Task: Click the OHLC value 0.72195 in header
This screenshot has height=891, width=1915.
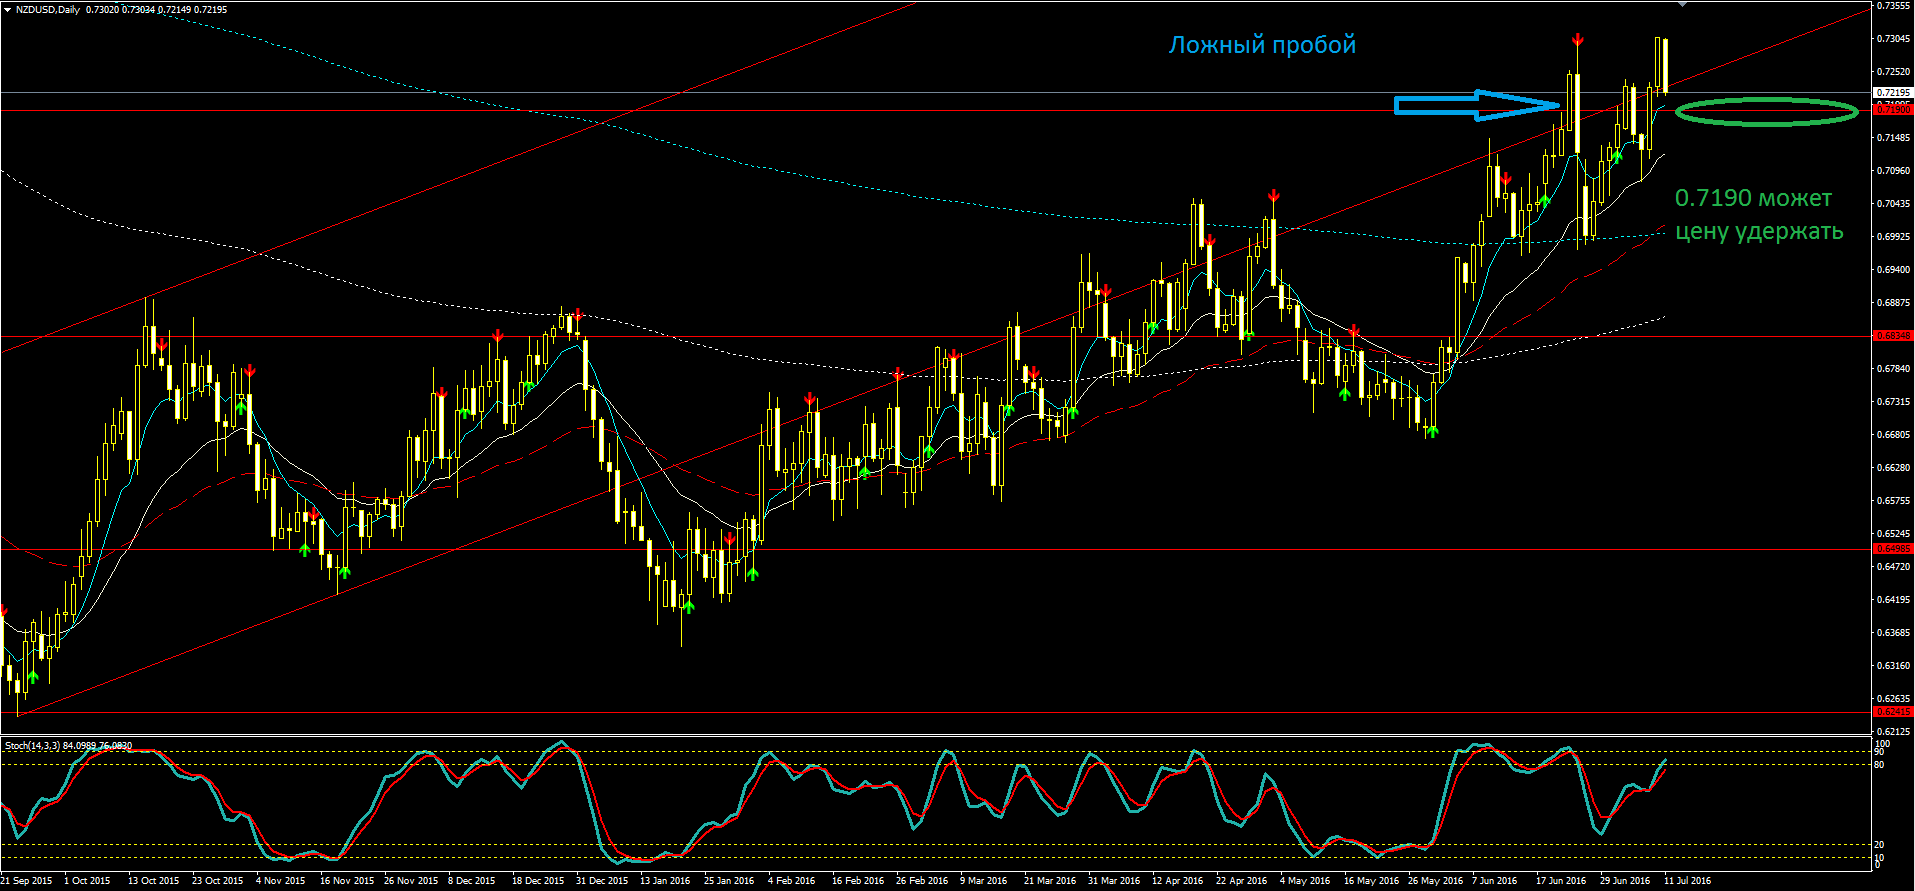Action: [x=210, y=9]
